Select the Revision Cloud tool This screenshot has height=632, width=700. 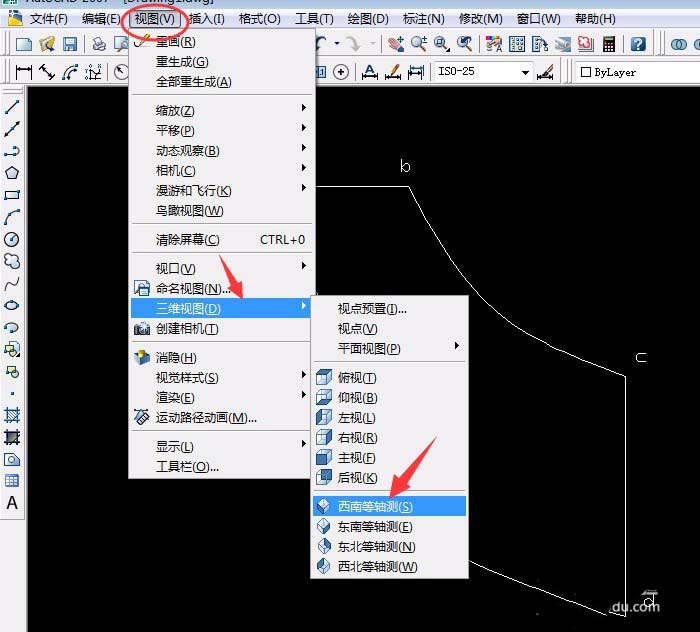[12, 261]
